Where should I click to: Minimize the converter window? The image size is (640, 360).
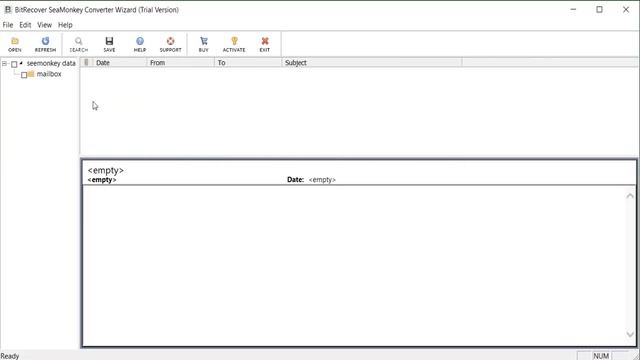pyautogui.click(x=573, y=9)
